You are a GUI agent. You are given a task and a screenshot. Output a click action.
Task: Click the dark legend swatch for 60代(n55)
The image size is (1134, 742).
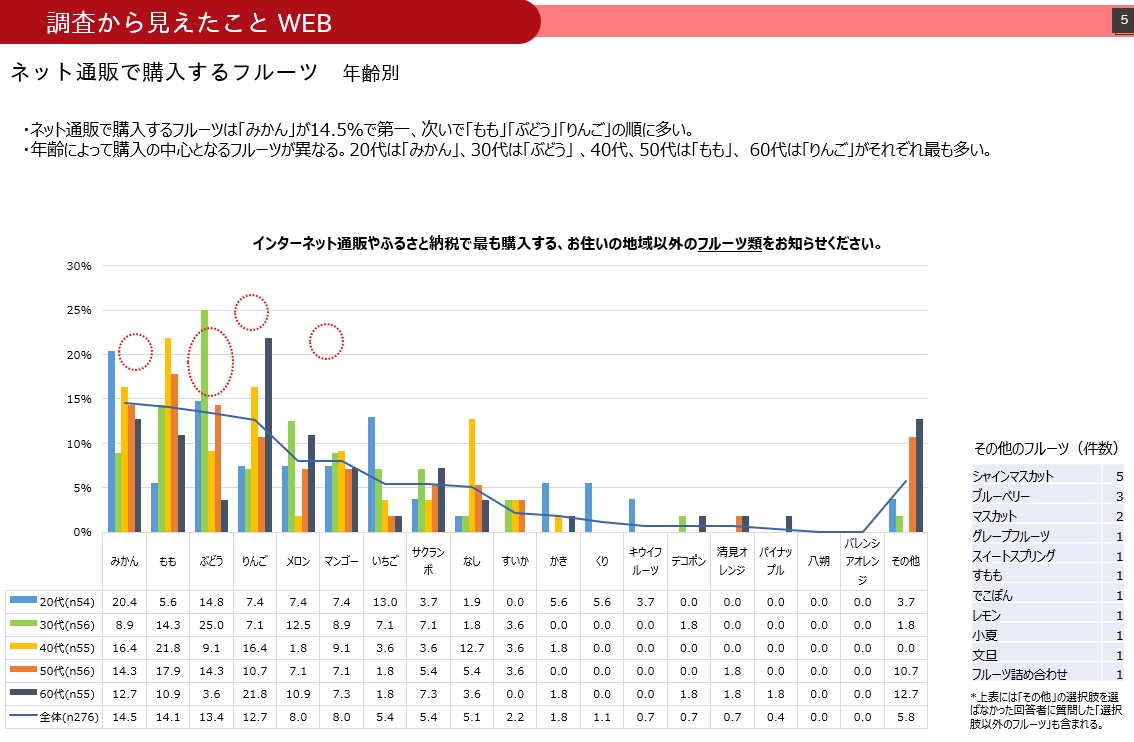pos(23,693)
